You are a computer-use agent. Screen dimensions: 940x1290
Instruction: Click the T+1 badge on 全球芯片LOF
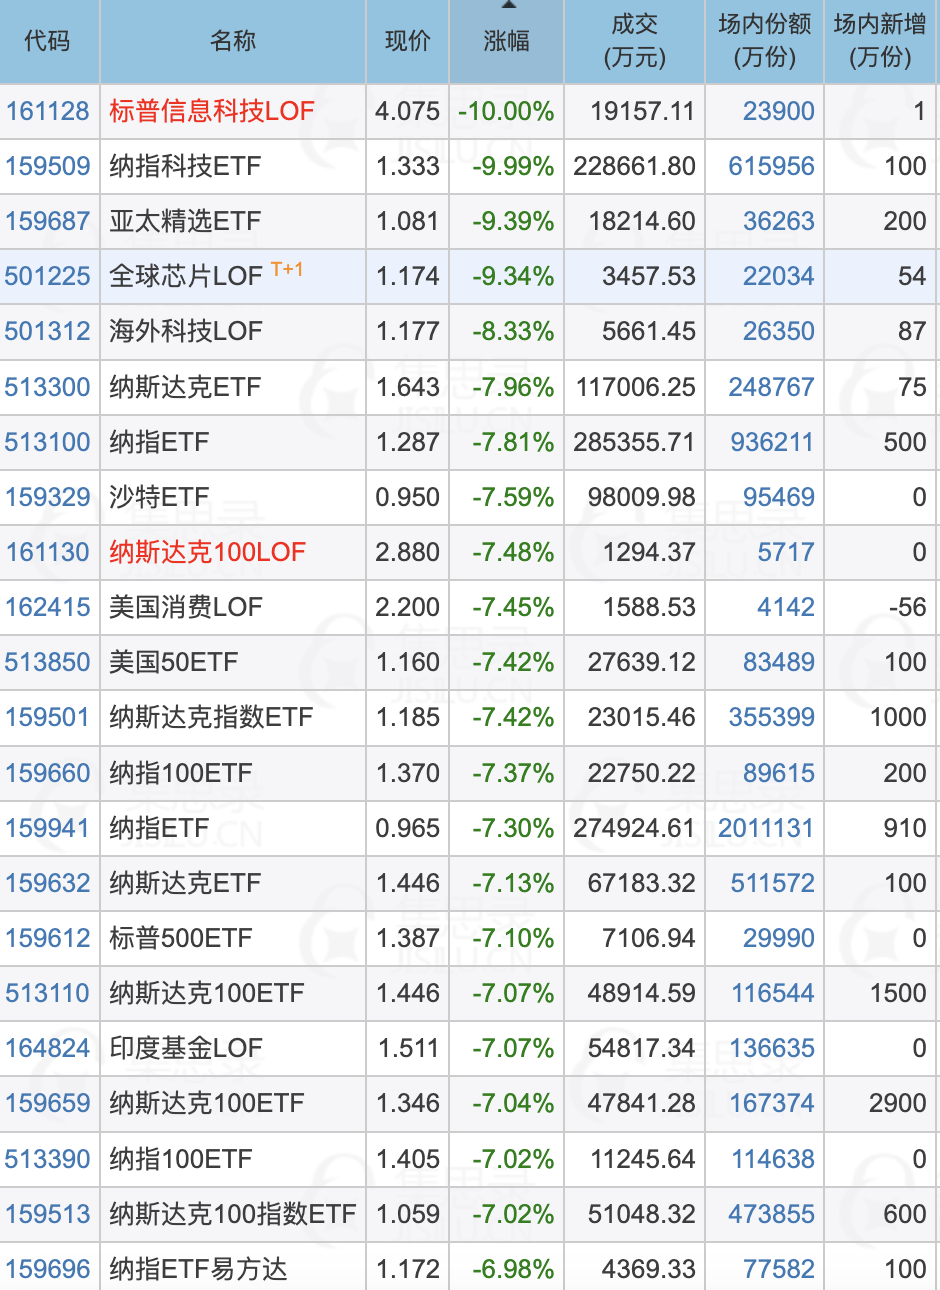(287, 270)
